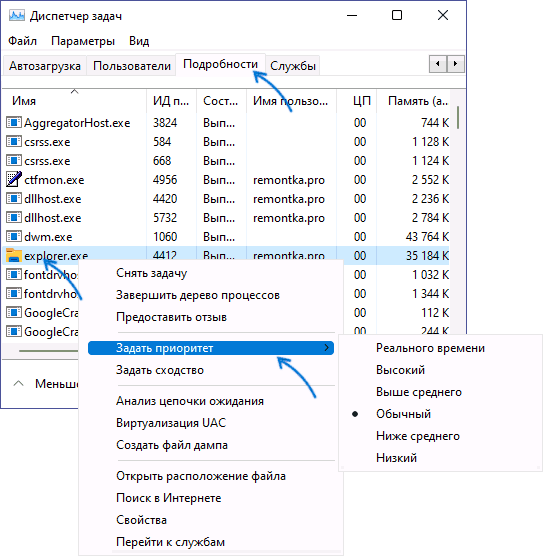Toggle Виртуализация UAC in context menu

pos(171,423)
